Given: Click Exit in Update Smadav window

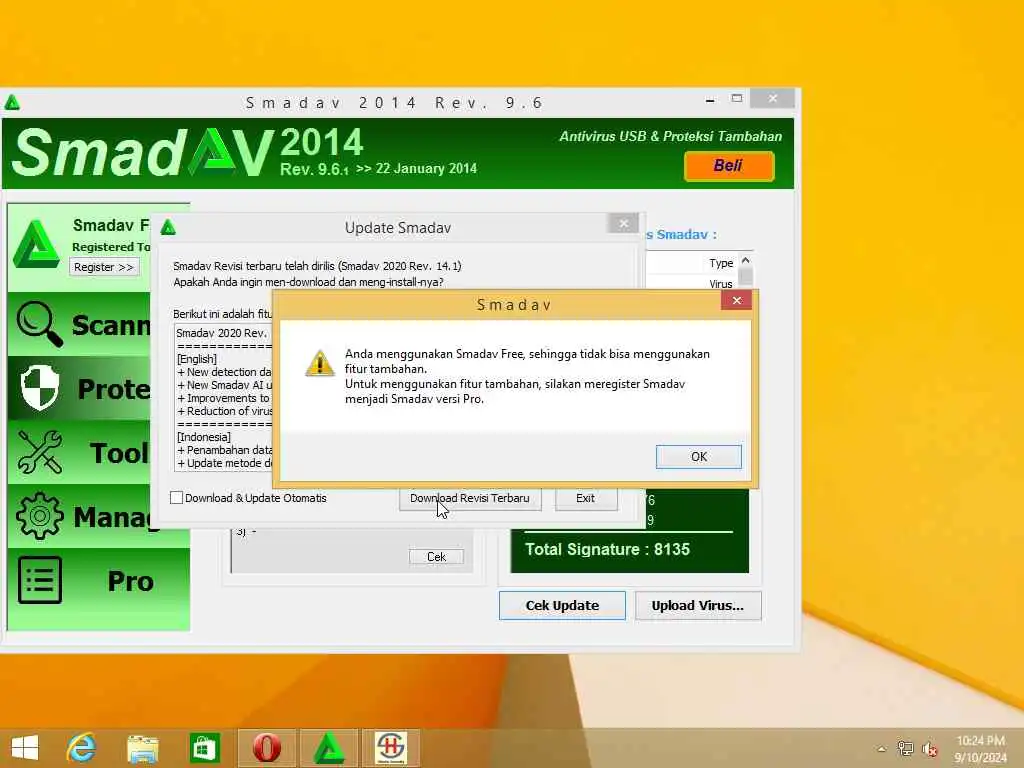Looking at the screenshot, I should click(x=586, y=498).
